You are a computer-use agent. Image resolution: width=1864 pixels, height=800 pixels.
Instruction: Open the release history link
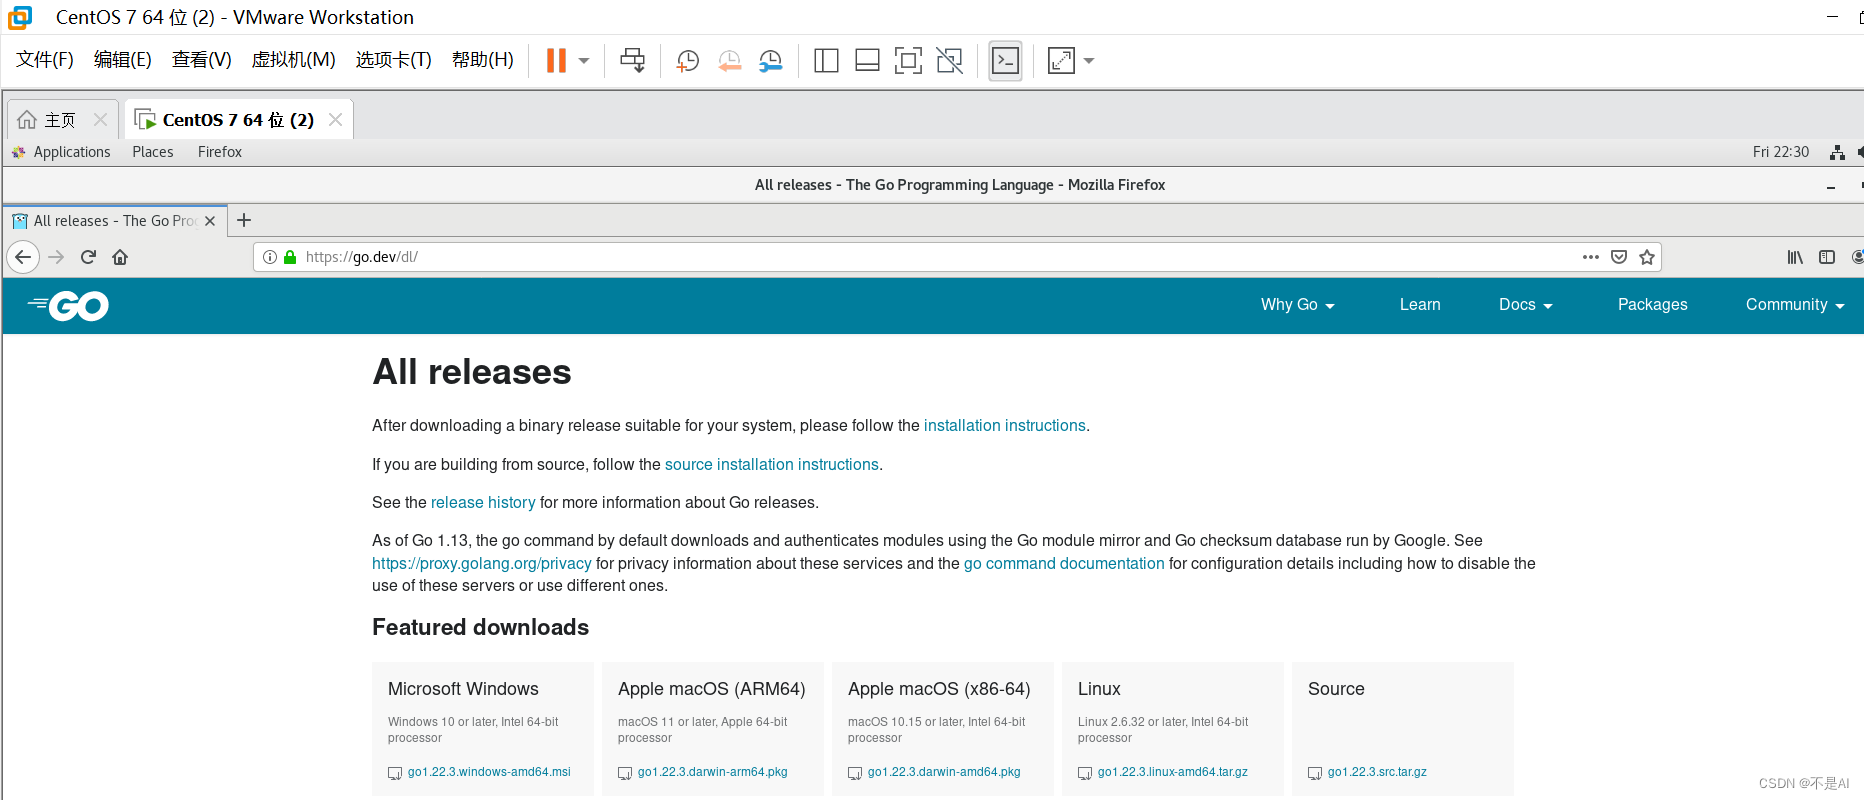click(x=483, y=503)
